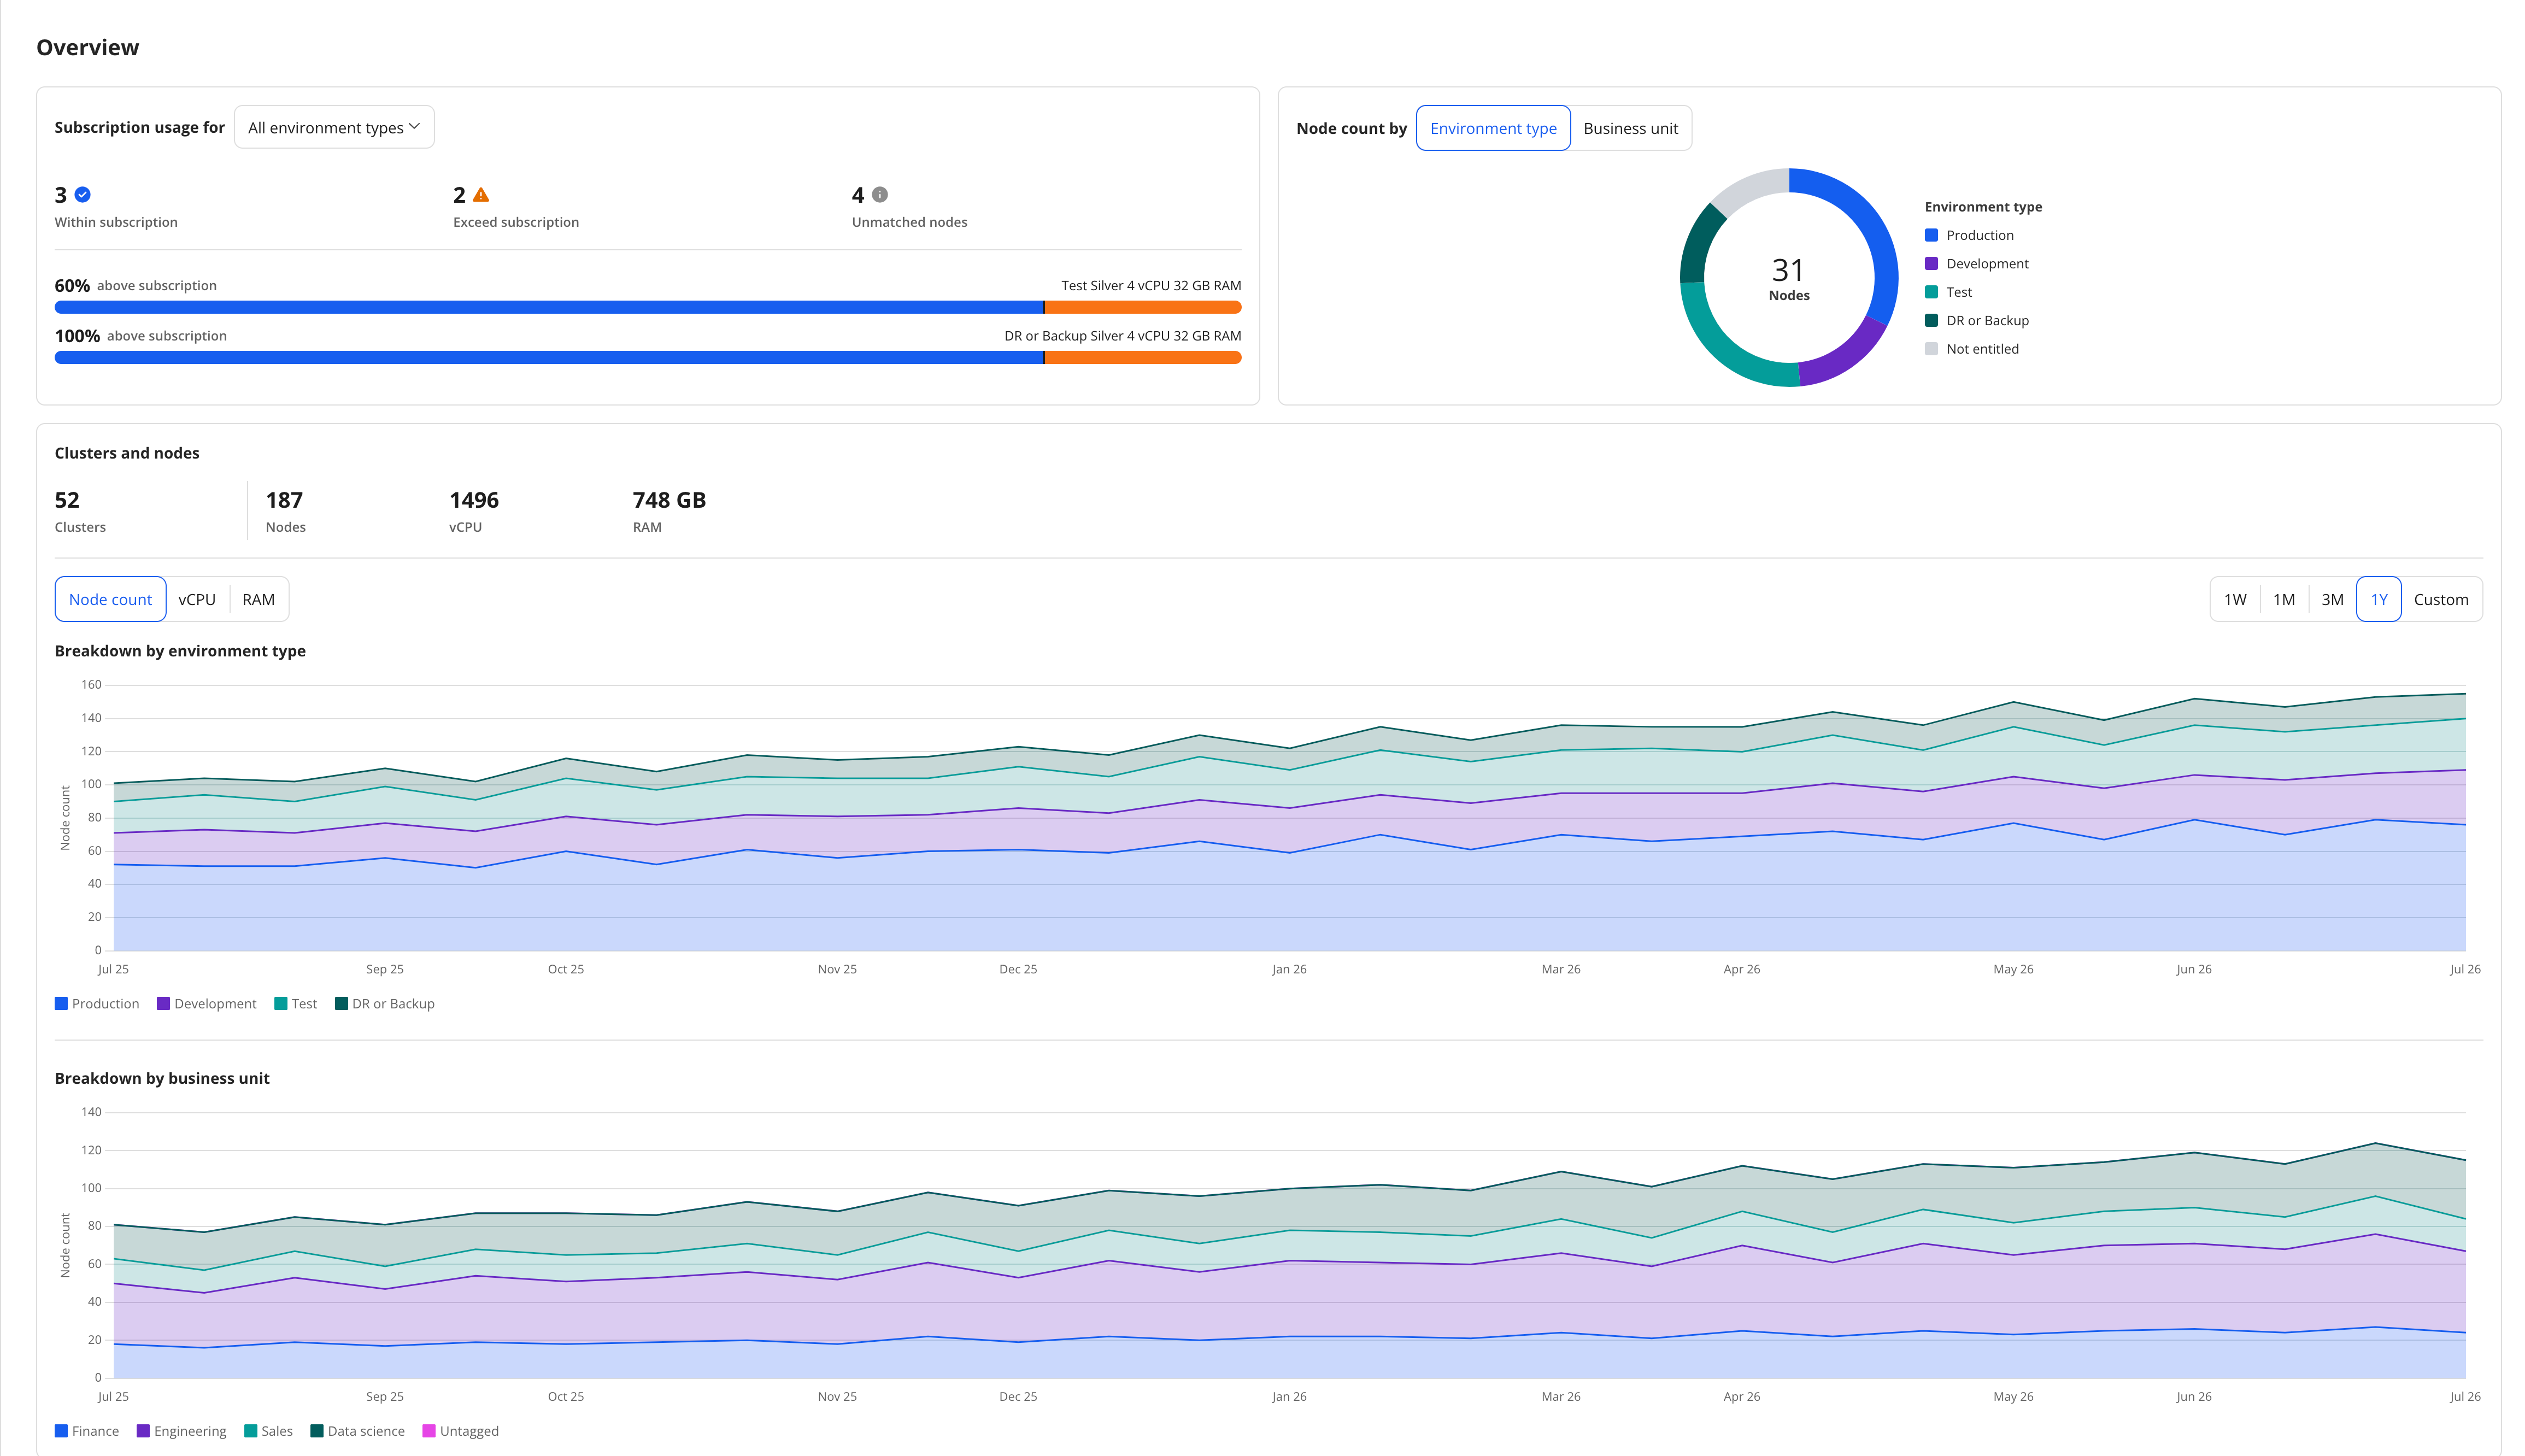Open the All environment types dropdown

click(x=334, y=127)
